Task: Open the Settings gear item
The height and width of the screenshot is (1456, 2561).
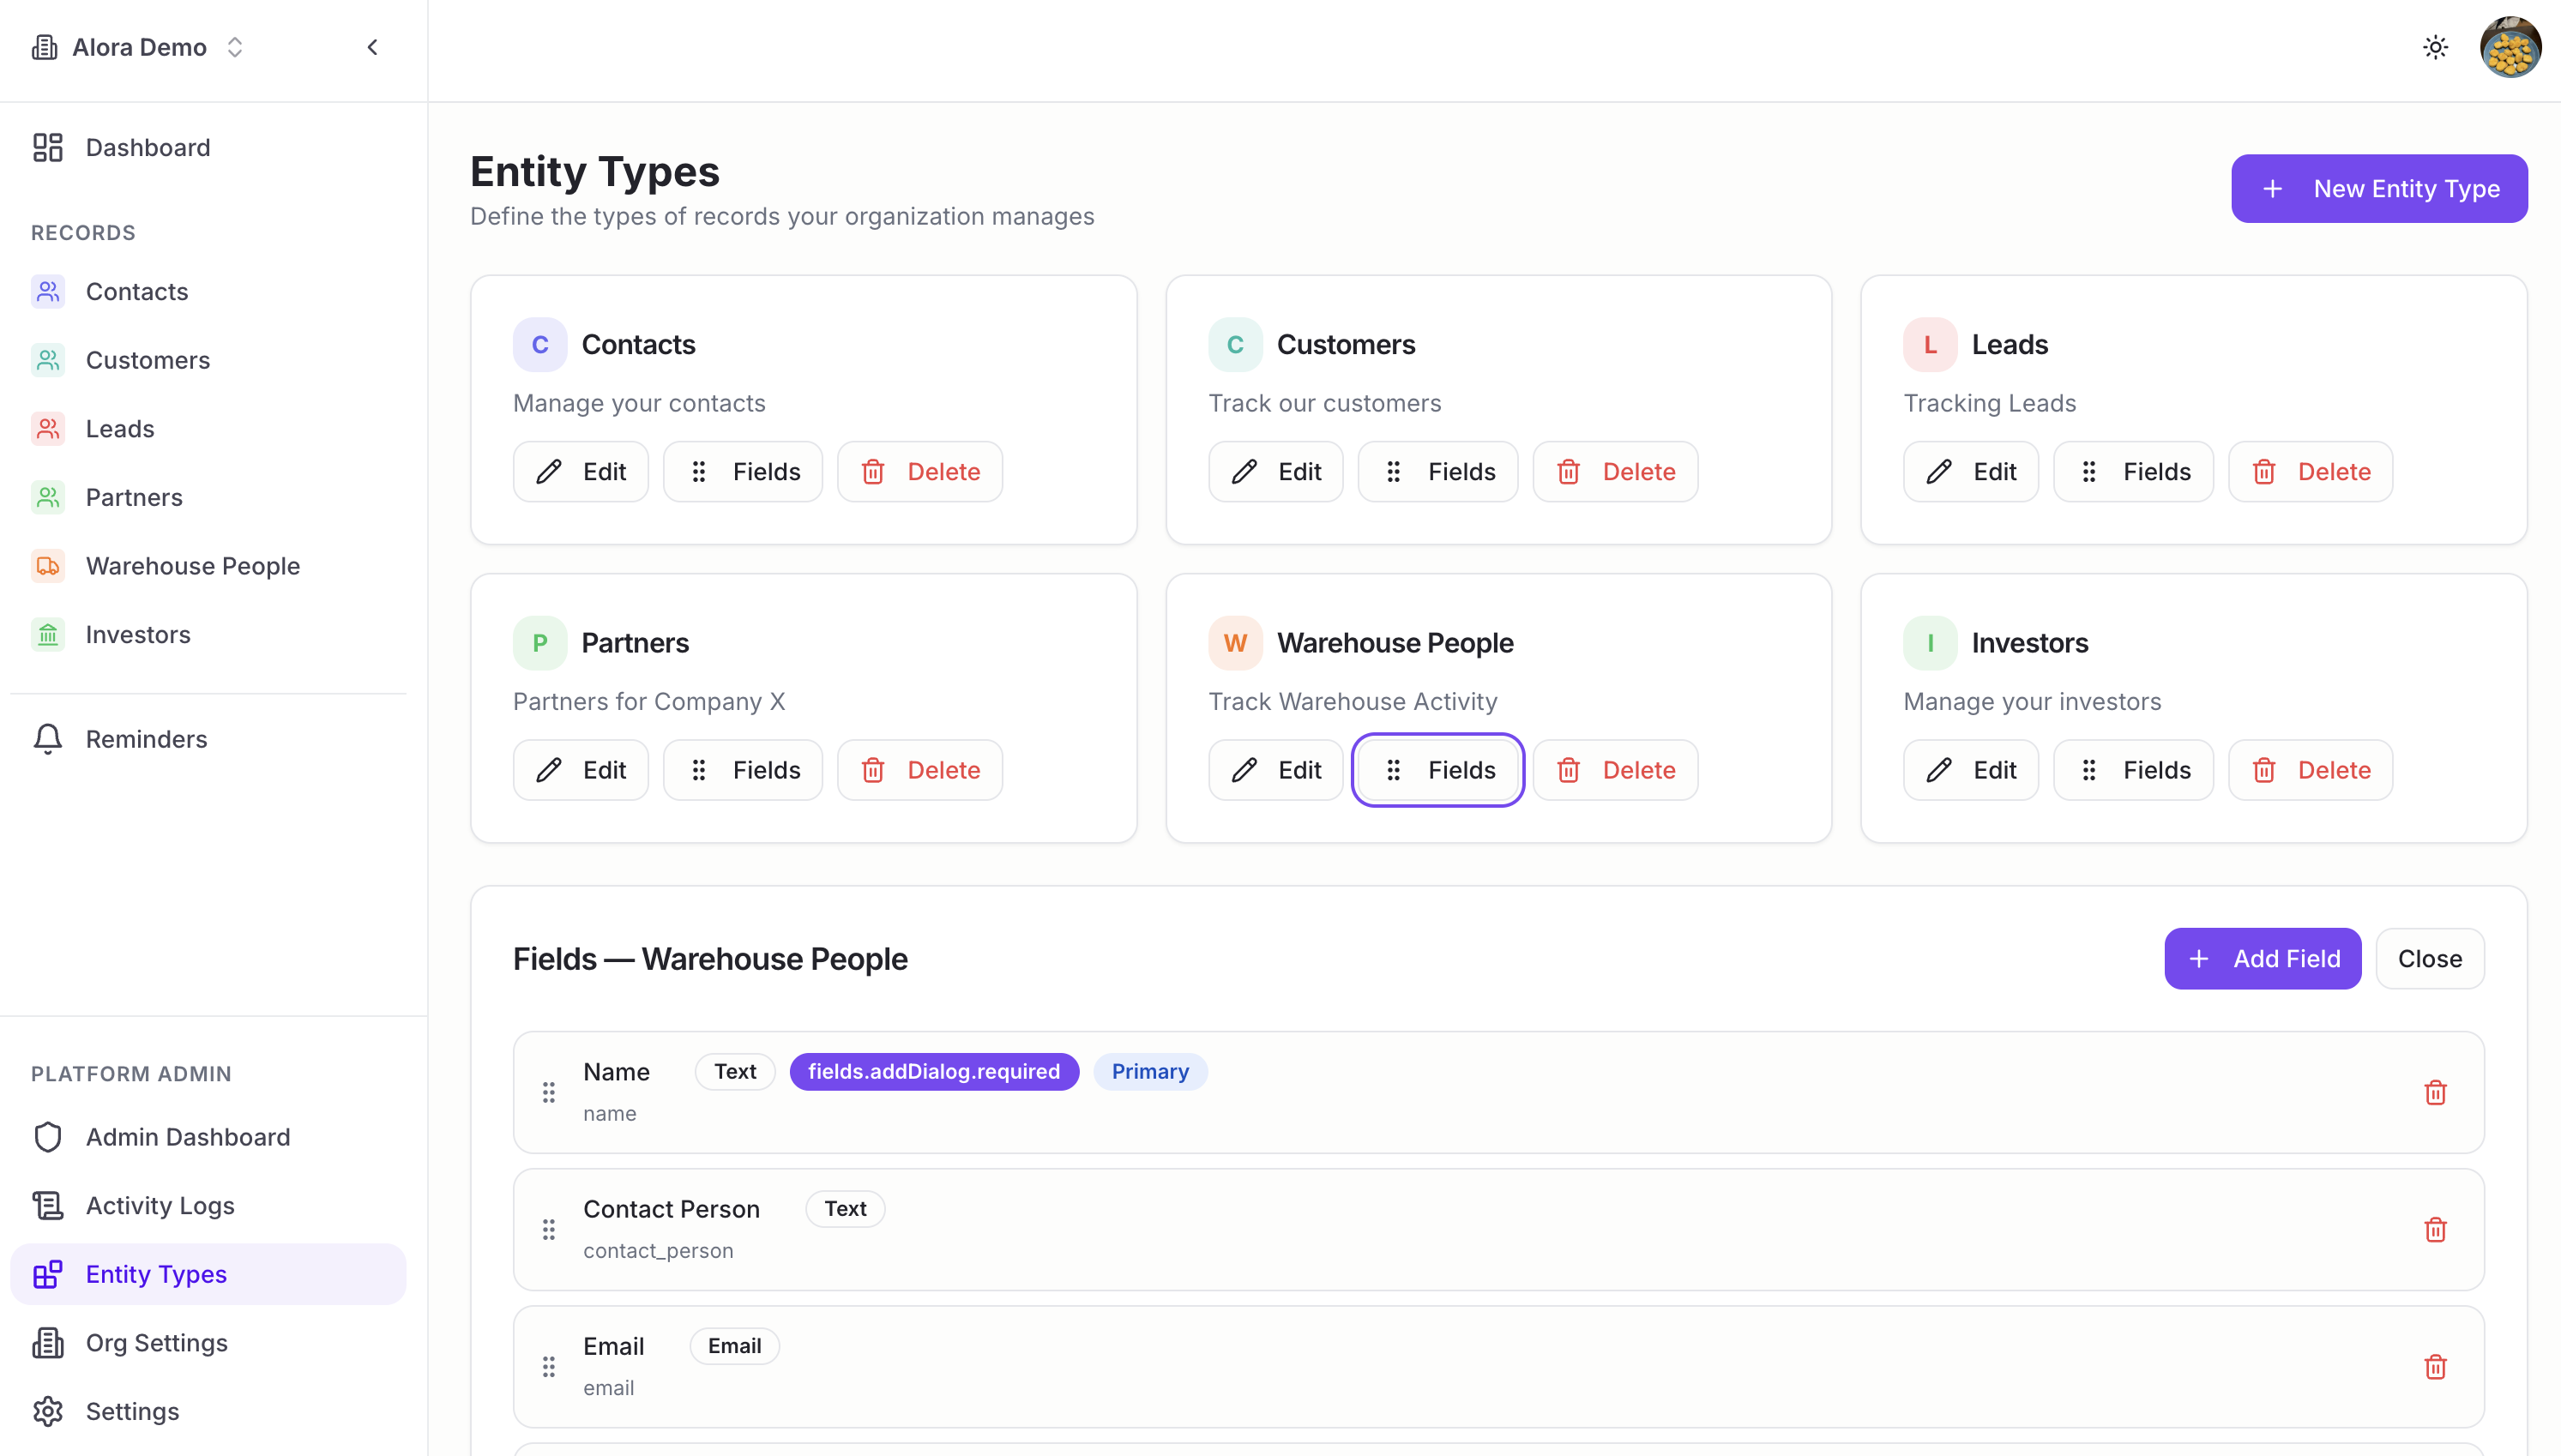Action: 132,1411
